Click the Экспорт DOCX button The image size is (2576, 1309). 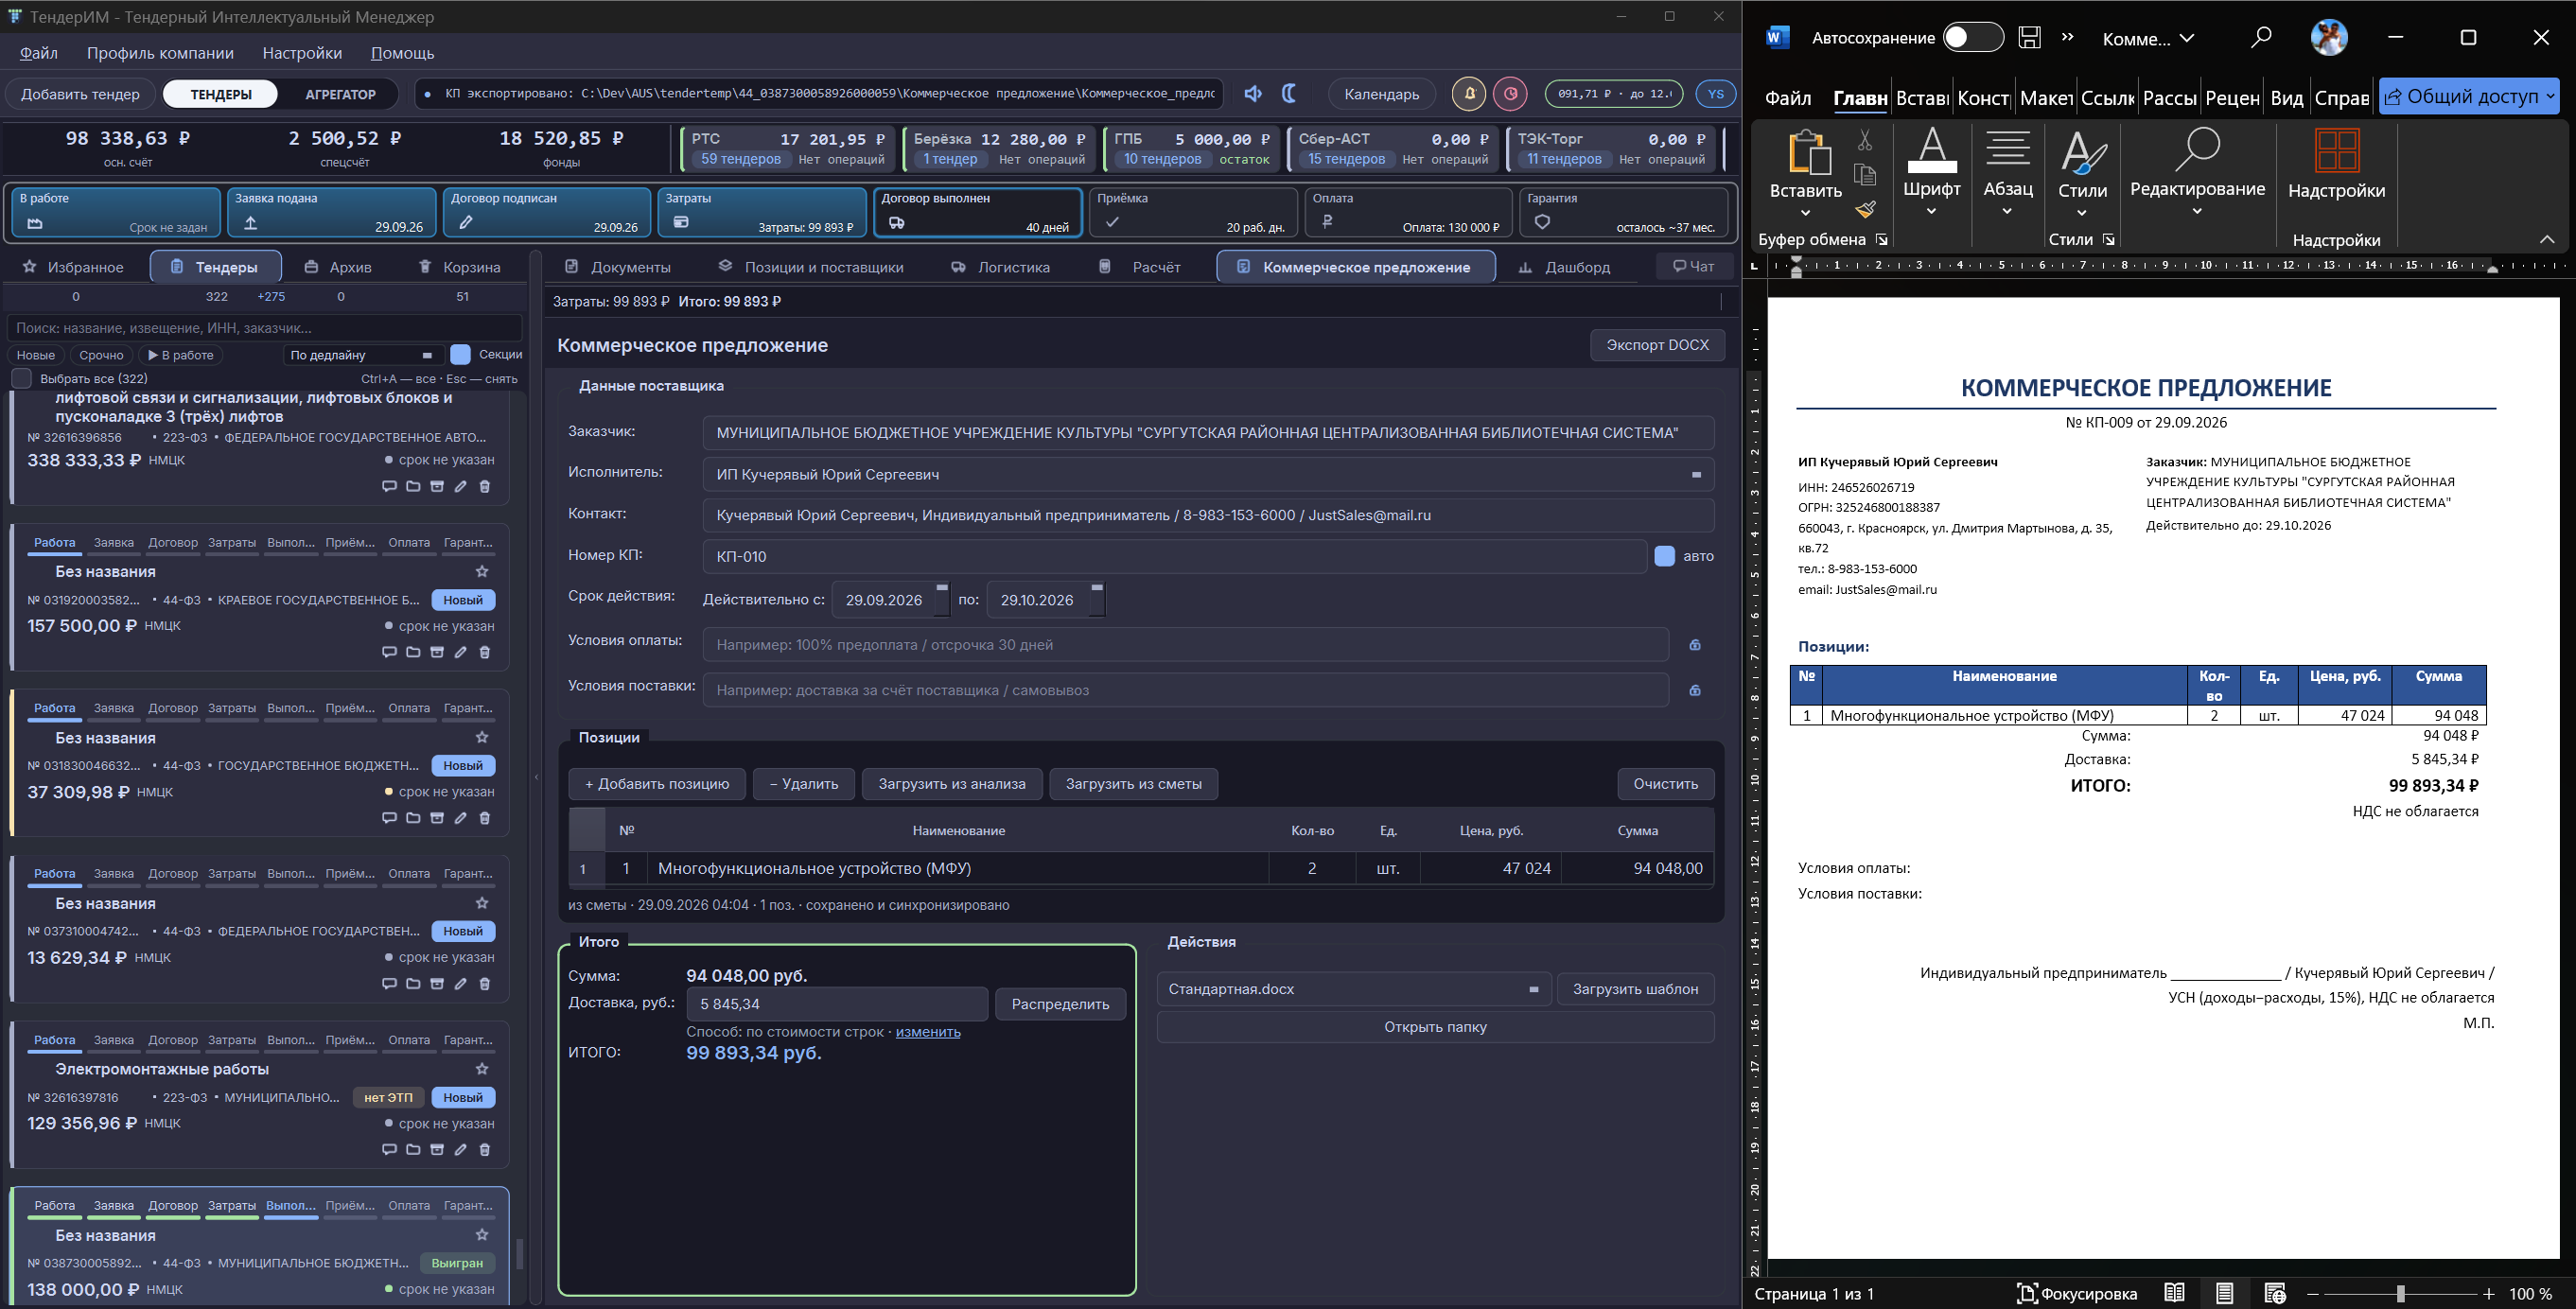pyautogui.click(x=1657, y=344)
